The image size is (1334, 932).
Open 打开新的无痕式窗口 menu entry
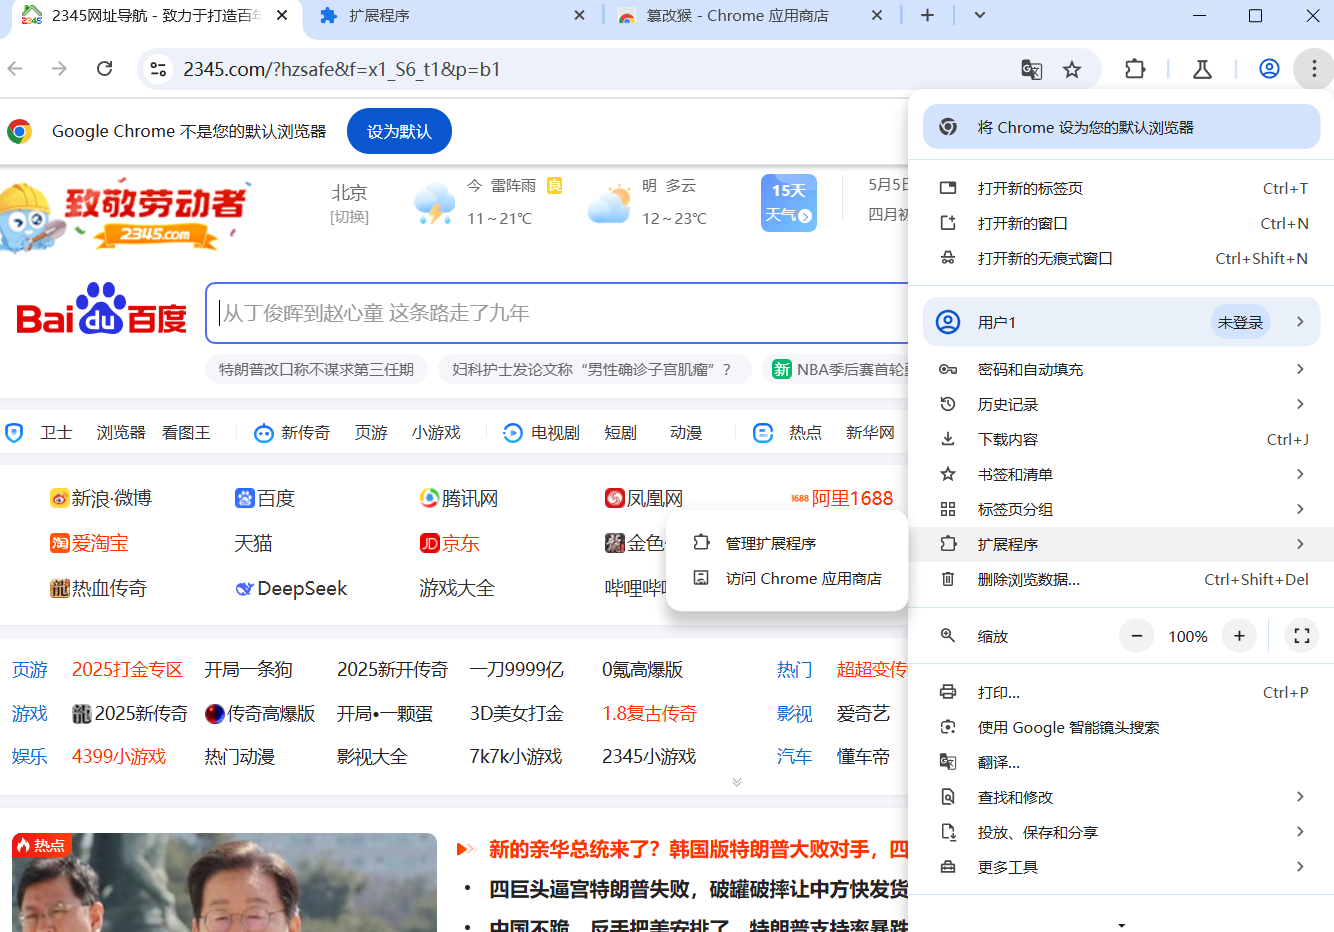(x=1121, y=258)
